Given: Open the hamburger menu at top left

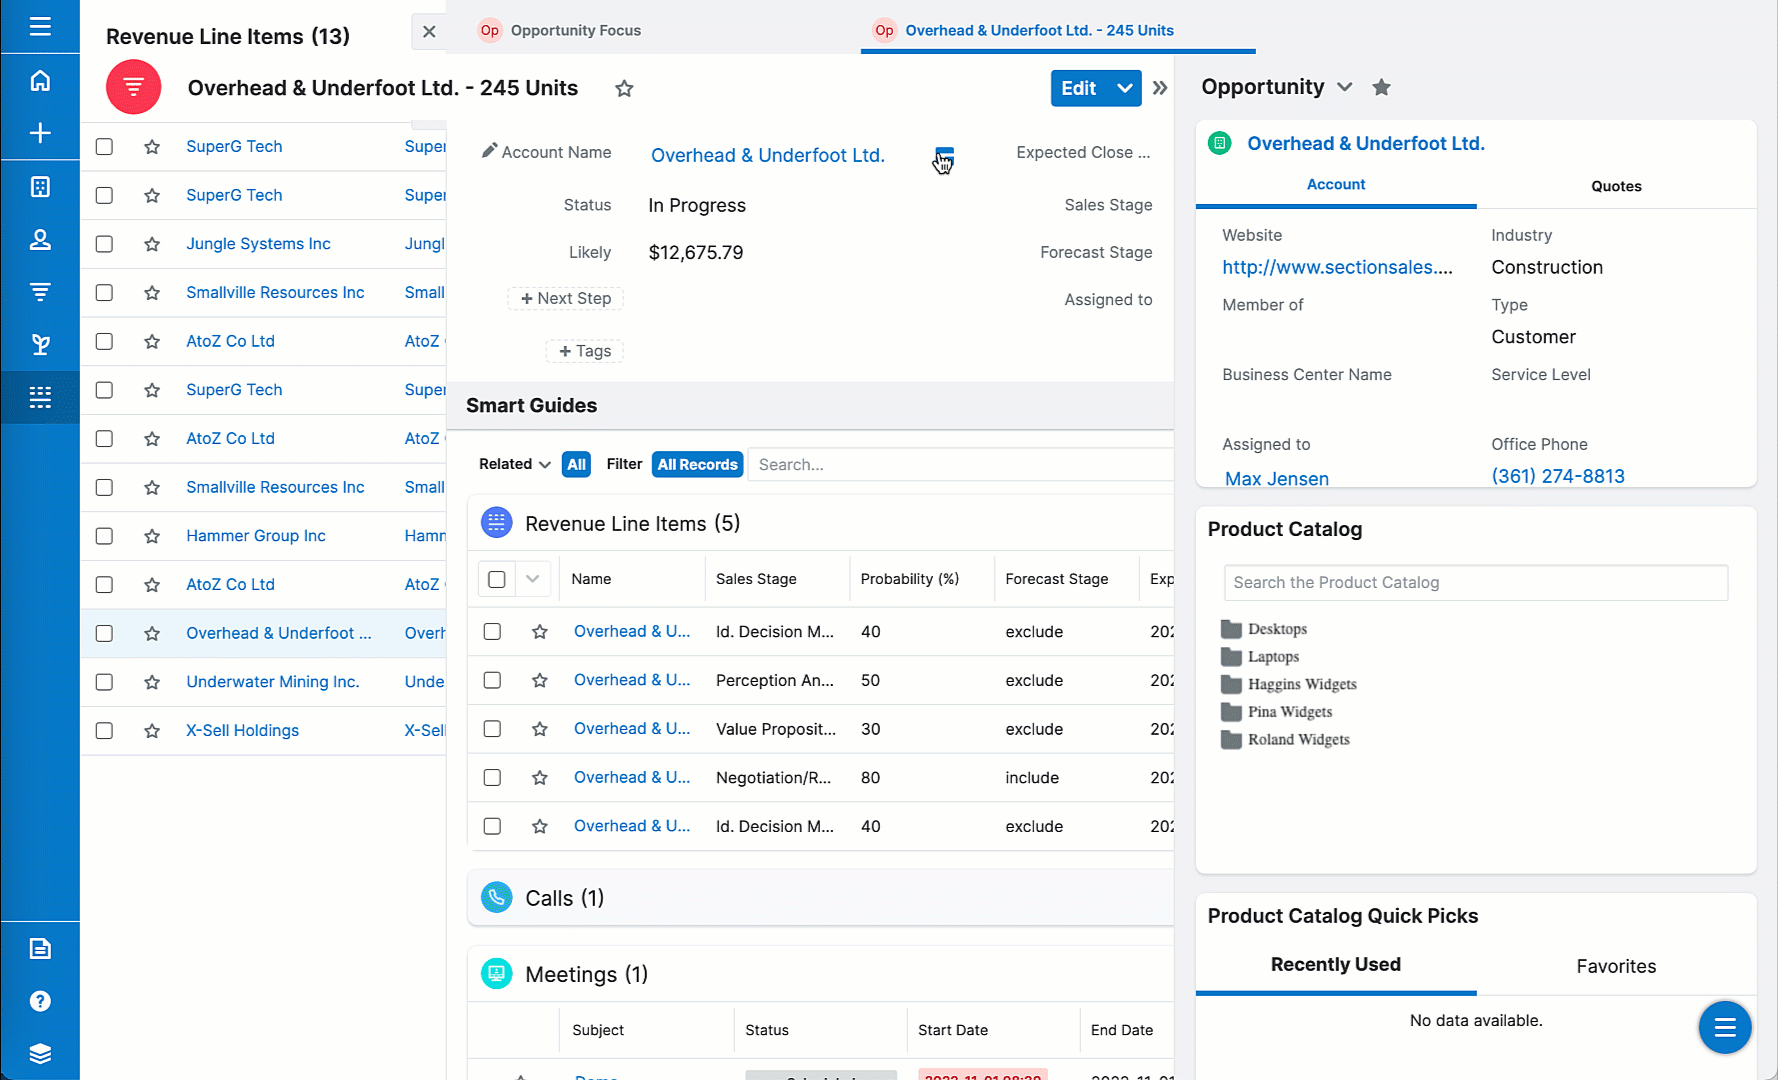Looking at the screenshot, I should click(x=40, y=26).
